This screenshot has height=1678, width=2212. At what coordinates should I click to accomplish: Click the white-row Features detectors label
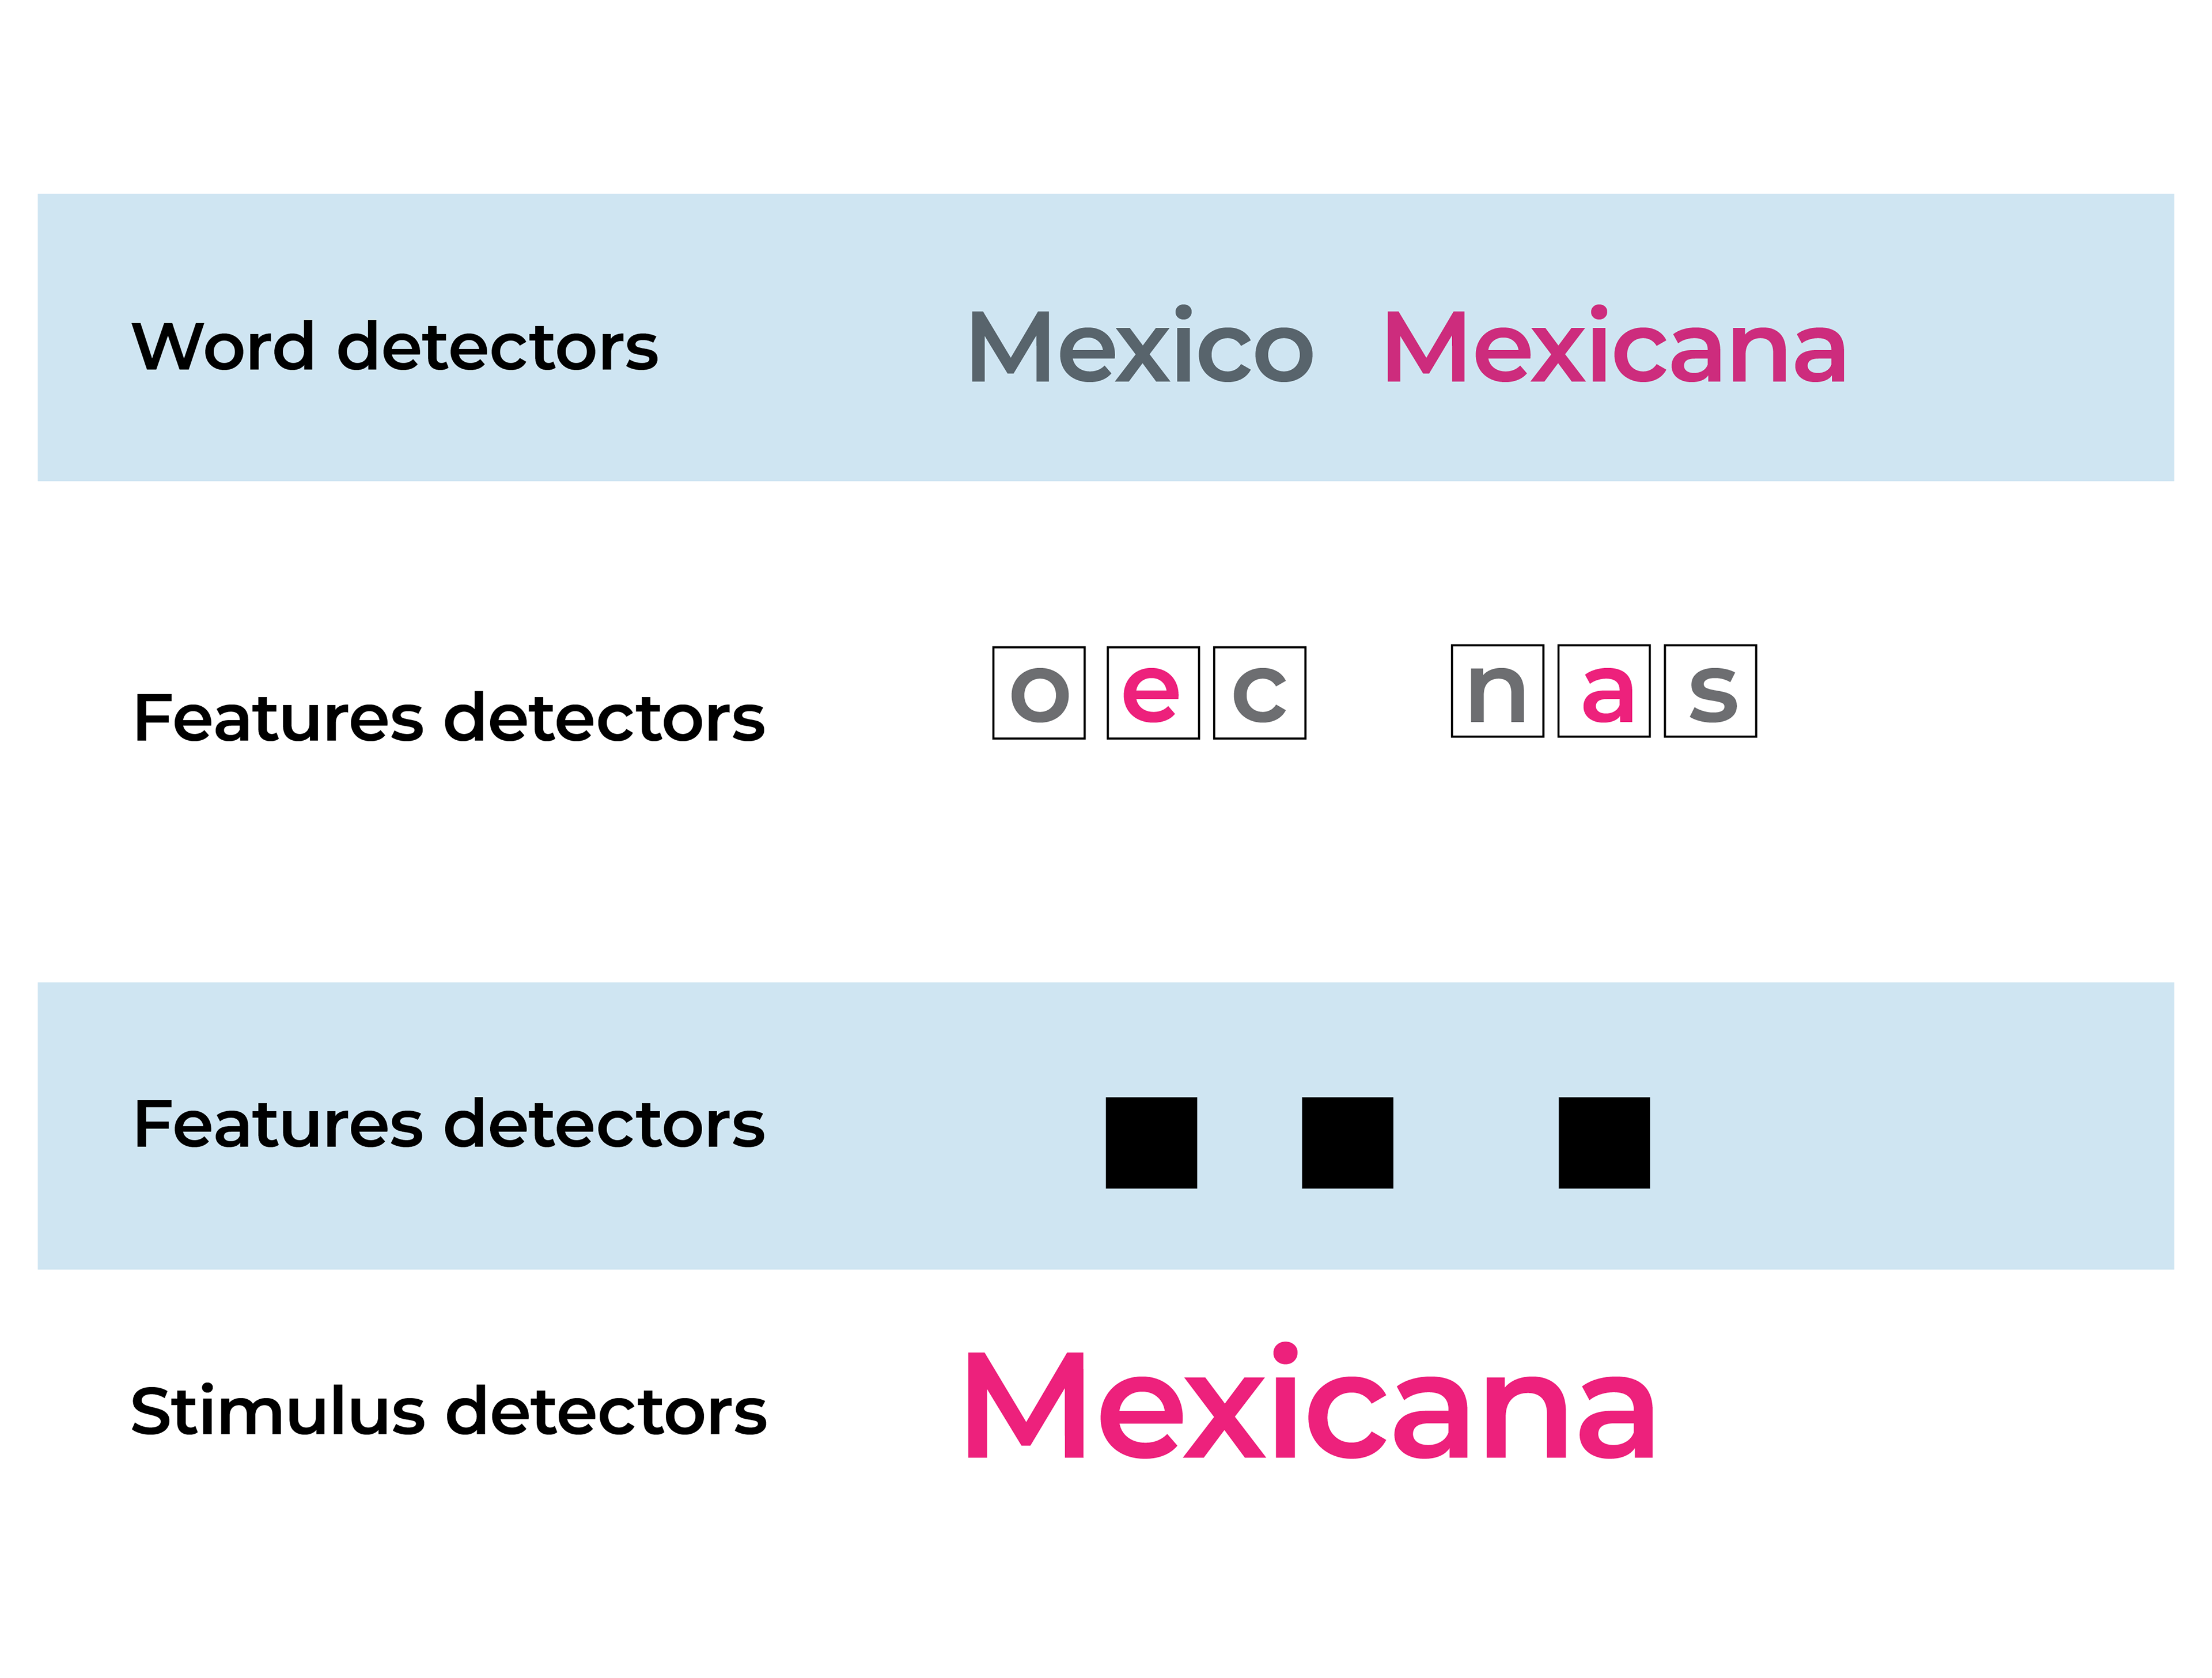tap(449, 718)
